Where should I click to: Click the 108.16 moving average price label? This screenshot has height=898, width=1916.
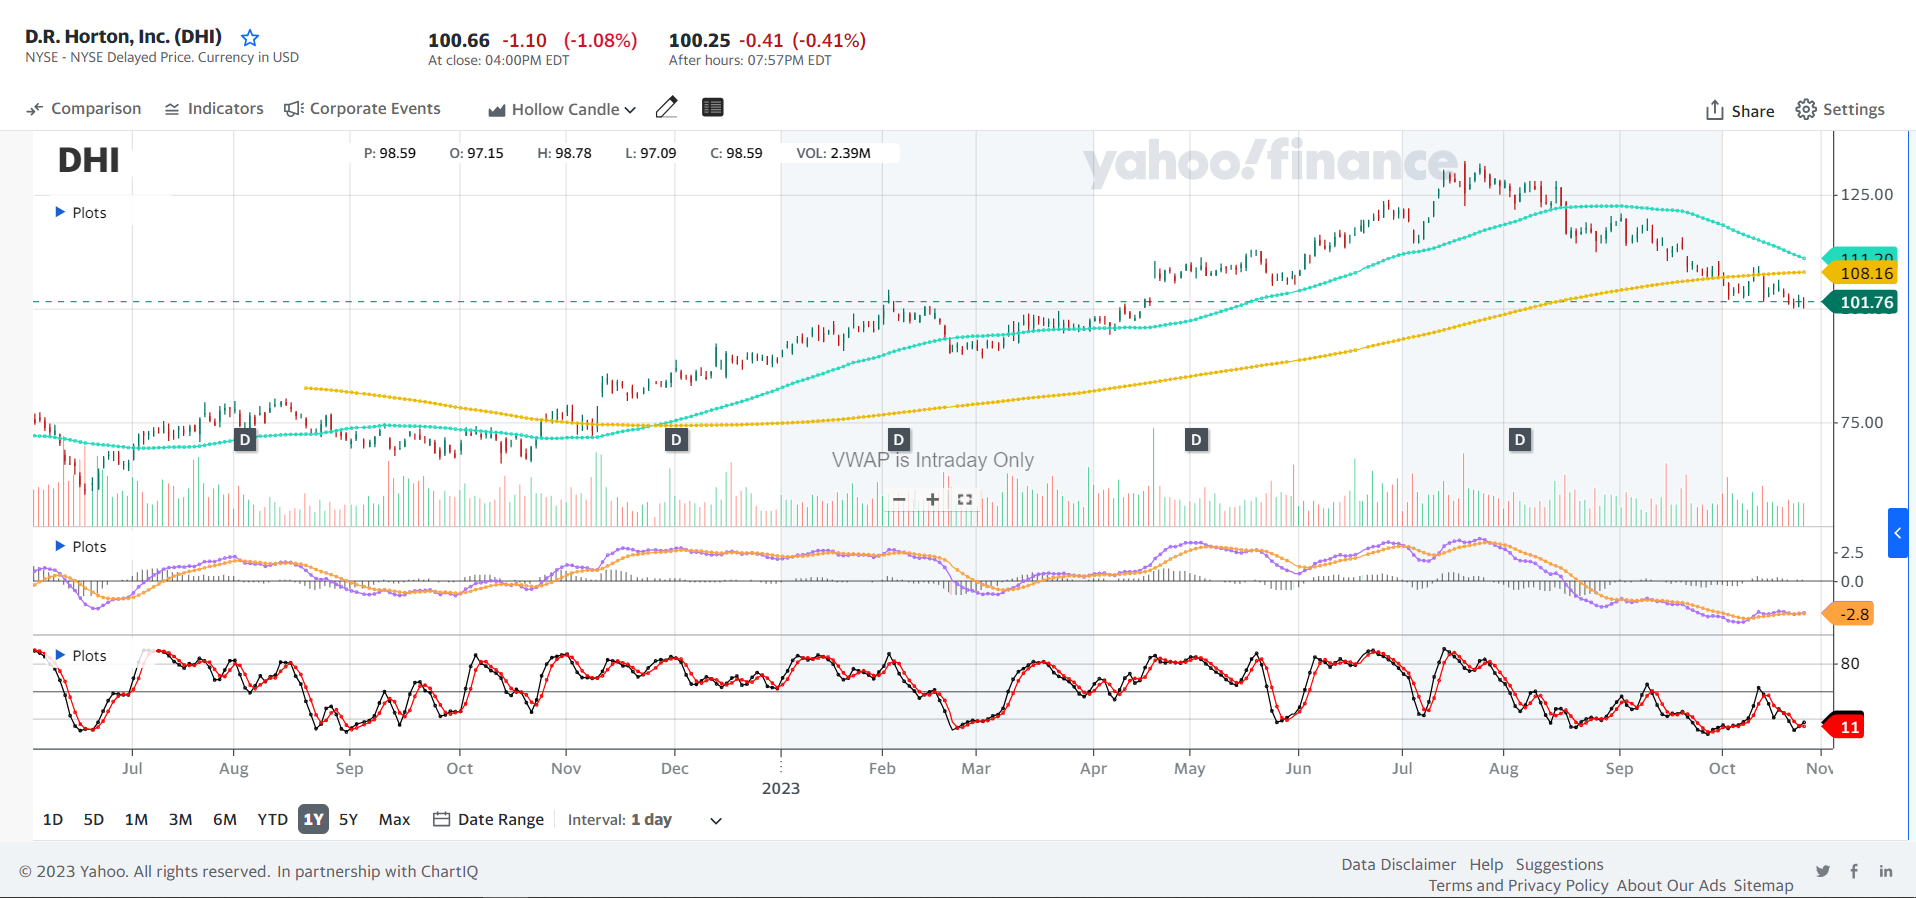(1861, 273)
